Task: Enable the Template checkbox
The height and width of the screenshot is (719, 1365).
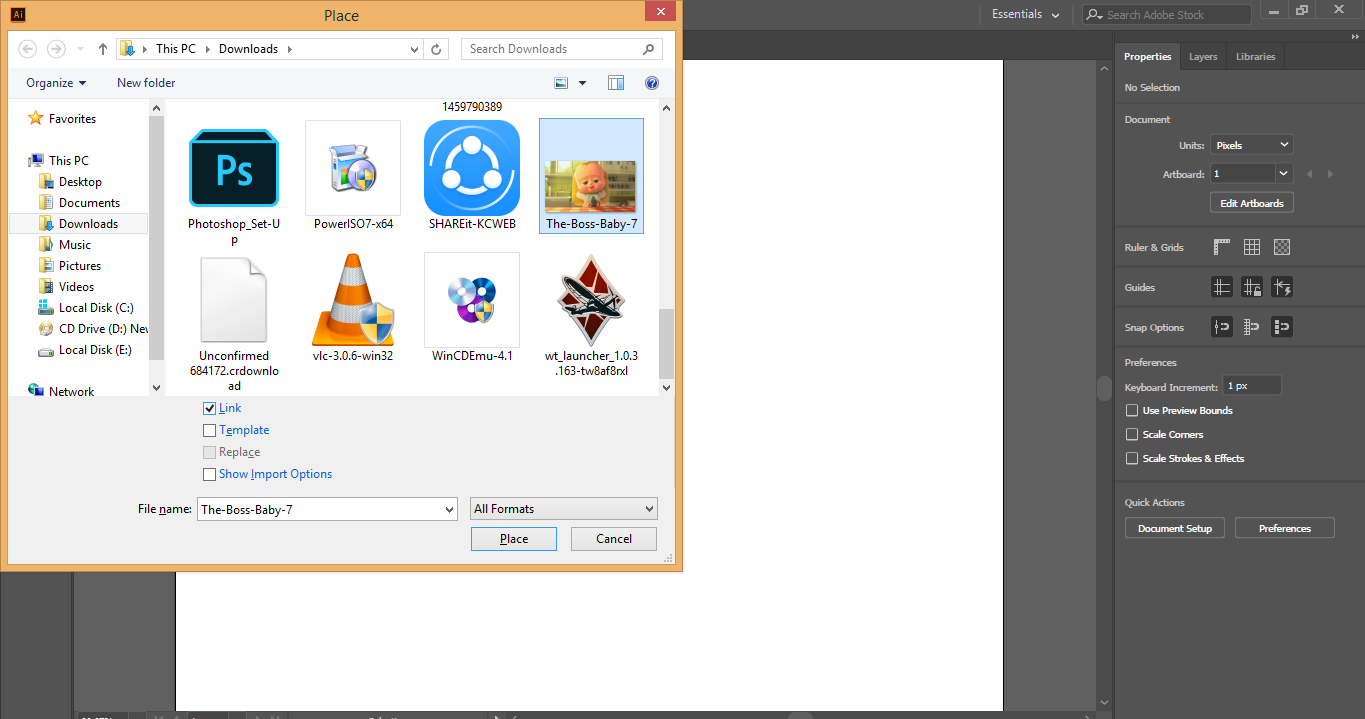Action: [210, 430]
